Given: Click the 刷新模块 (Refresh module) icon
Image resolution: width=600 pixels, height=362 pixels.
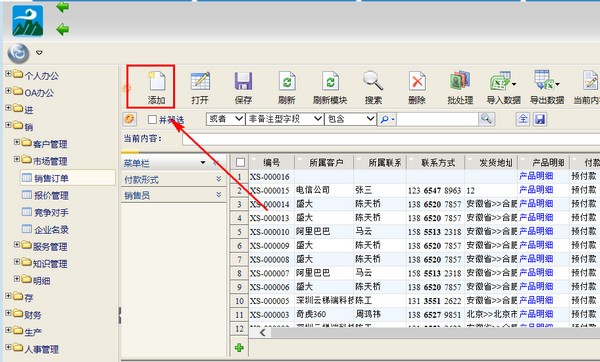Looking at the screenshot, I should [330, 81].
